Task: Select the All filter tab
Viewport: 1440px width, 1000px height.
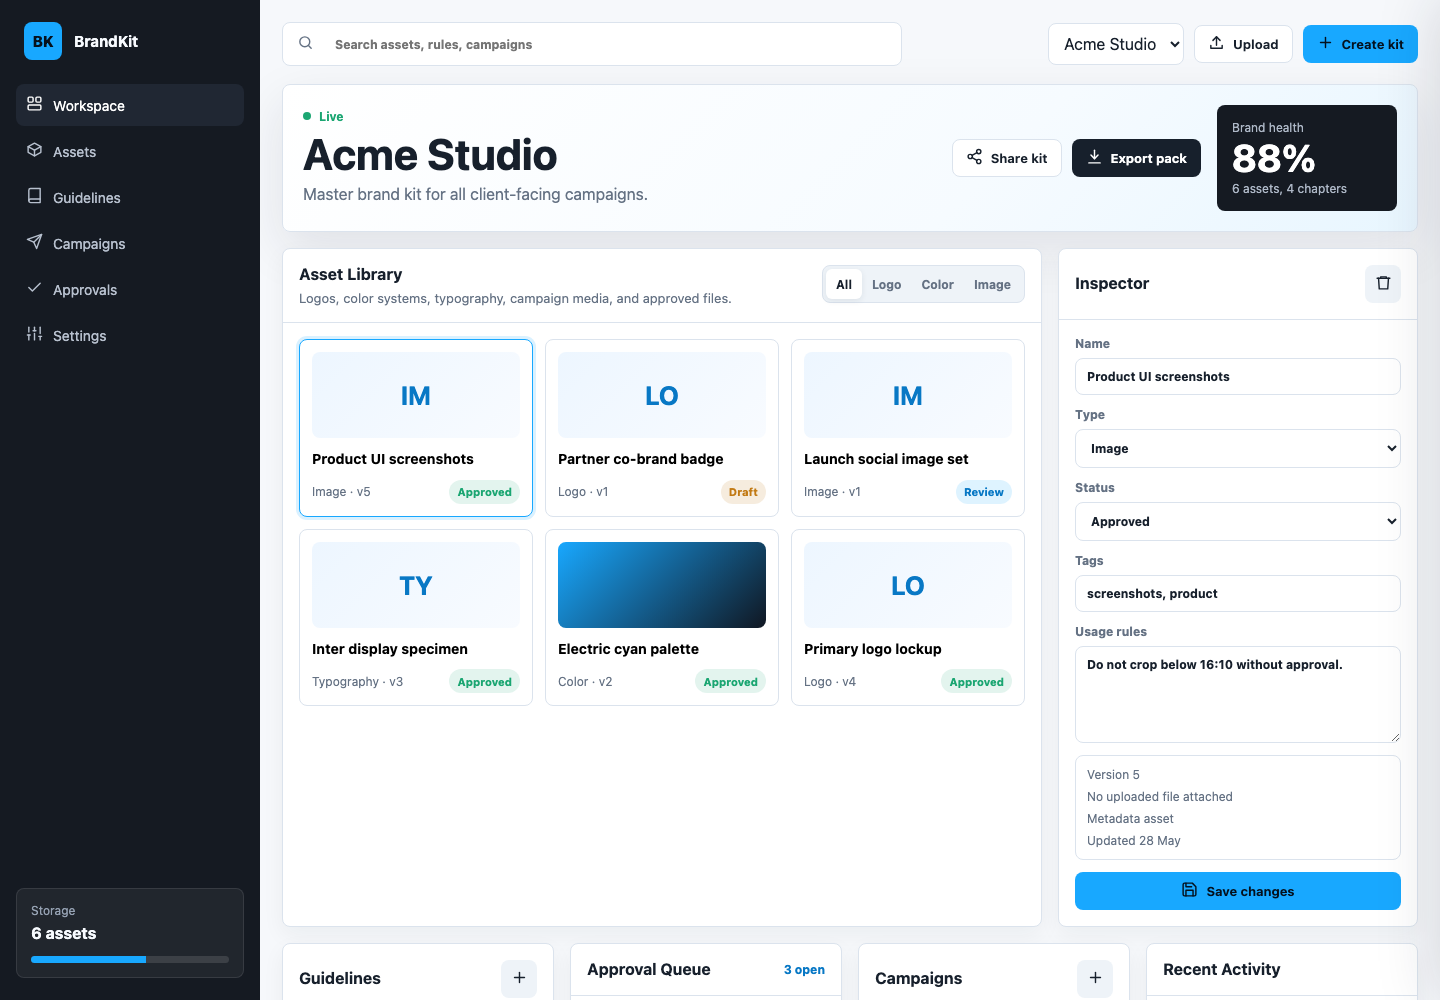Action: click(x=844, y=285)
